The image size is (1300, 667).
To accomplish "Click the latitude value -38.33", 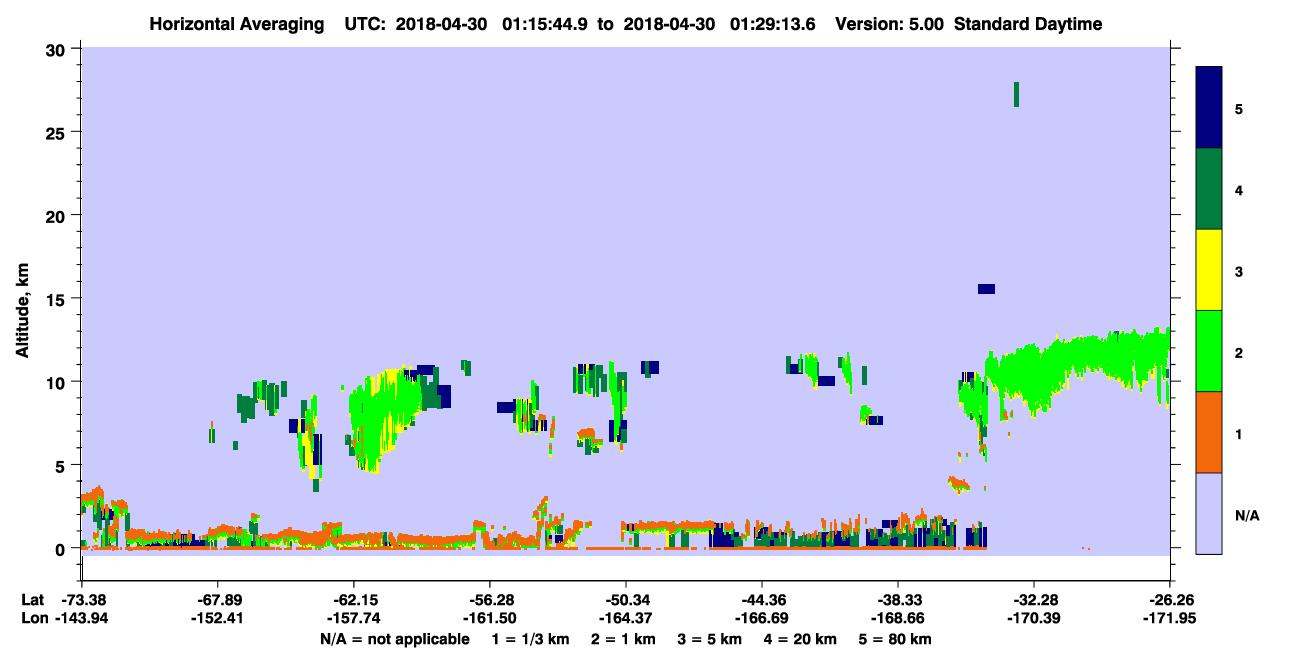I will (898, 599).
